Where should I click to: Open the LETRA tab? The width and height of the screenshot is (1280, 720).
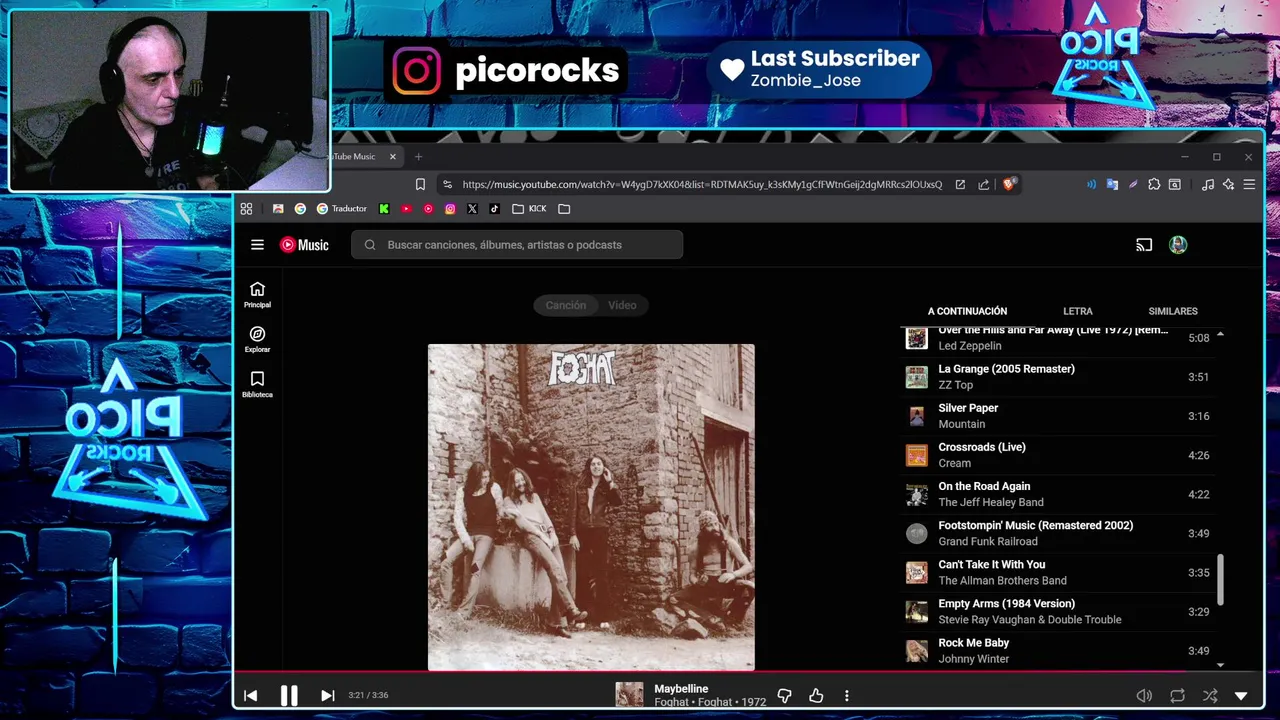coord(1077,311)
